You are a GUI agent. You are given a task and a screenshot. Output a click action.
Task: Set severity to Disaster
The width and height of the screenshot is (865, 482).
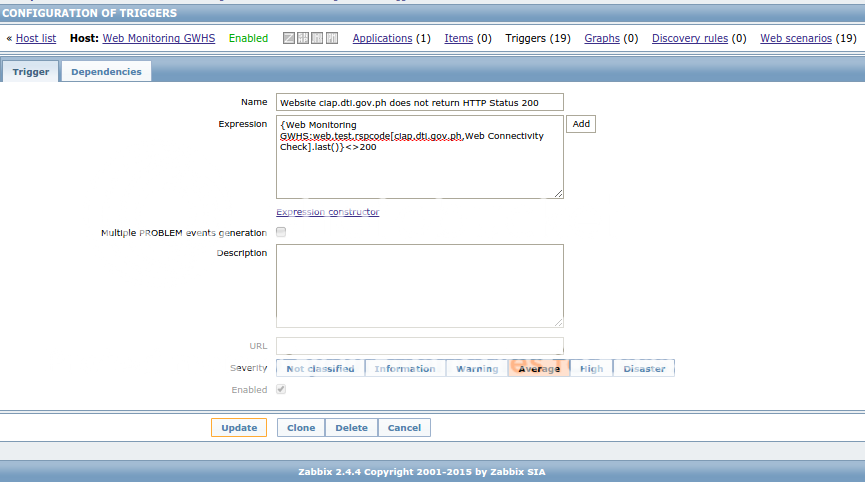click(x=644, y=369)
